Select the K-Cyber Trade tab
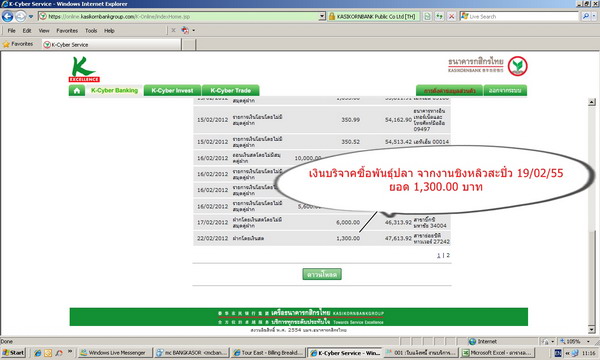 (x=231, y=91)
